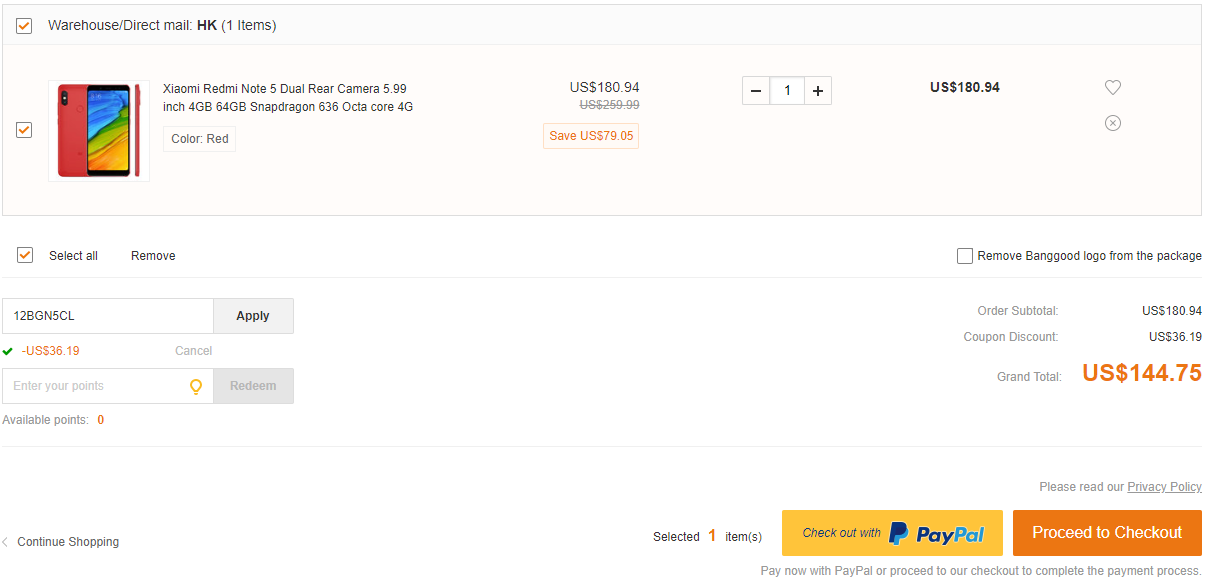The height and width of the screenshot is (581, 1220).
Task: Enable Remove Banggood logo from the package
Action: (x=965, y=256)
